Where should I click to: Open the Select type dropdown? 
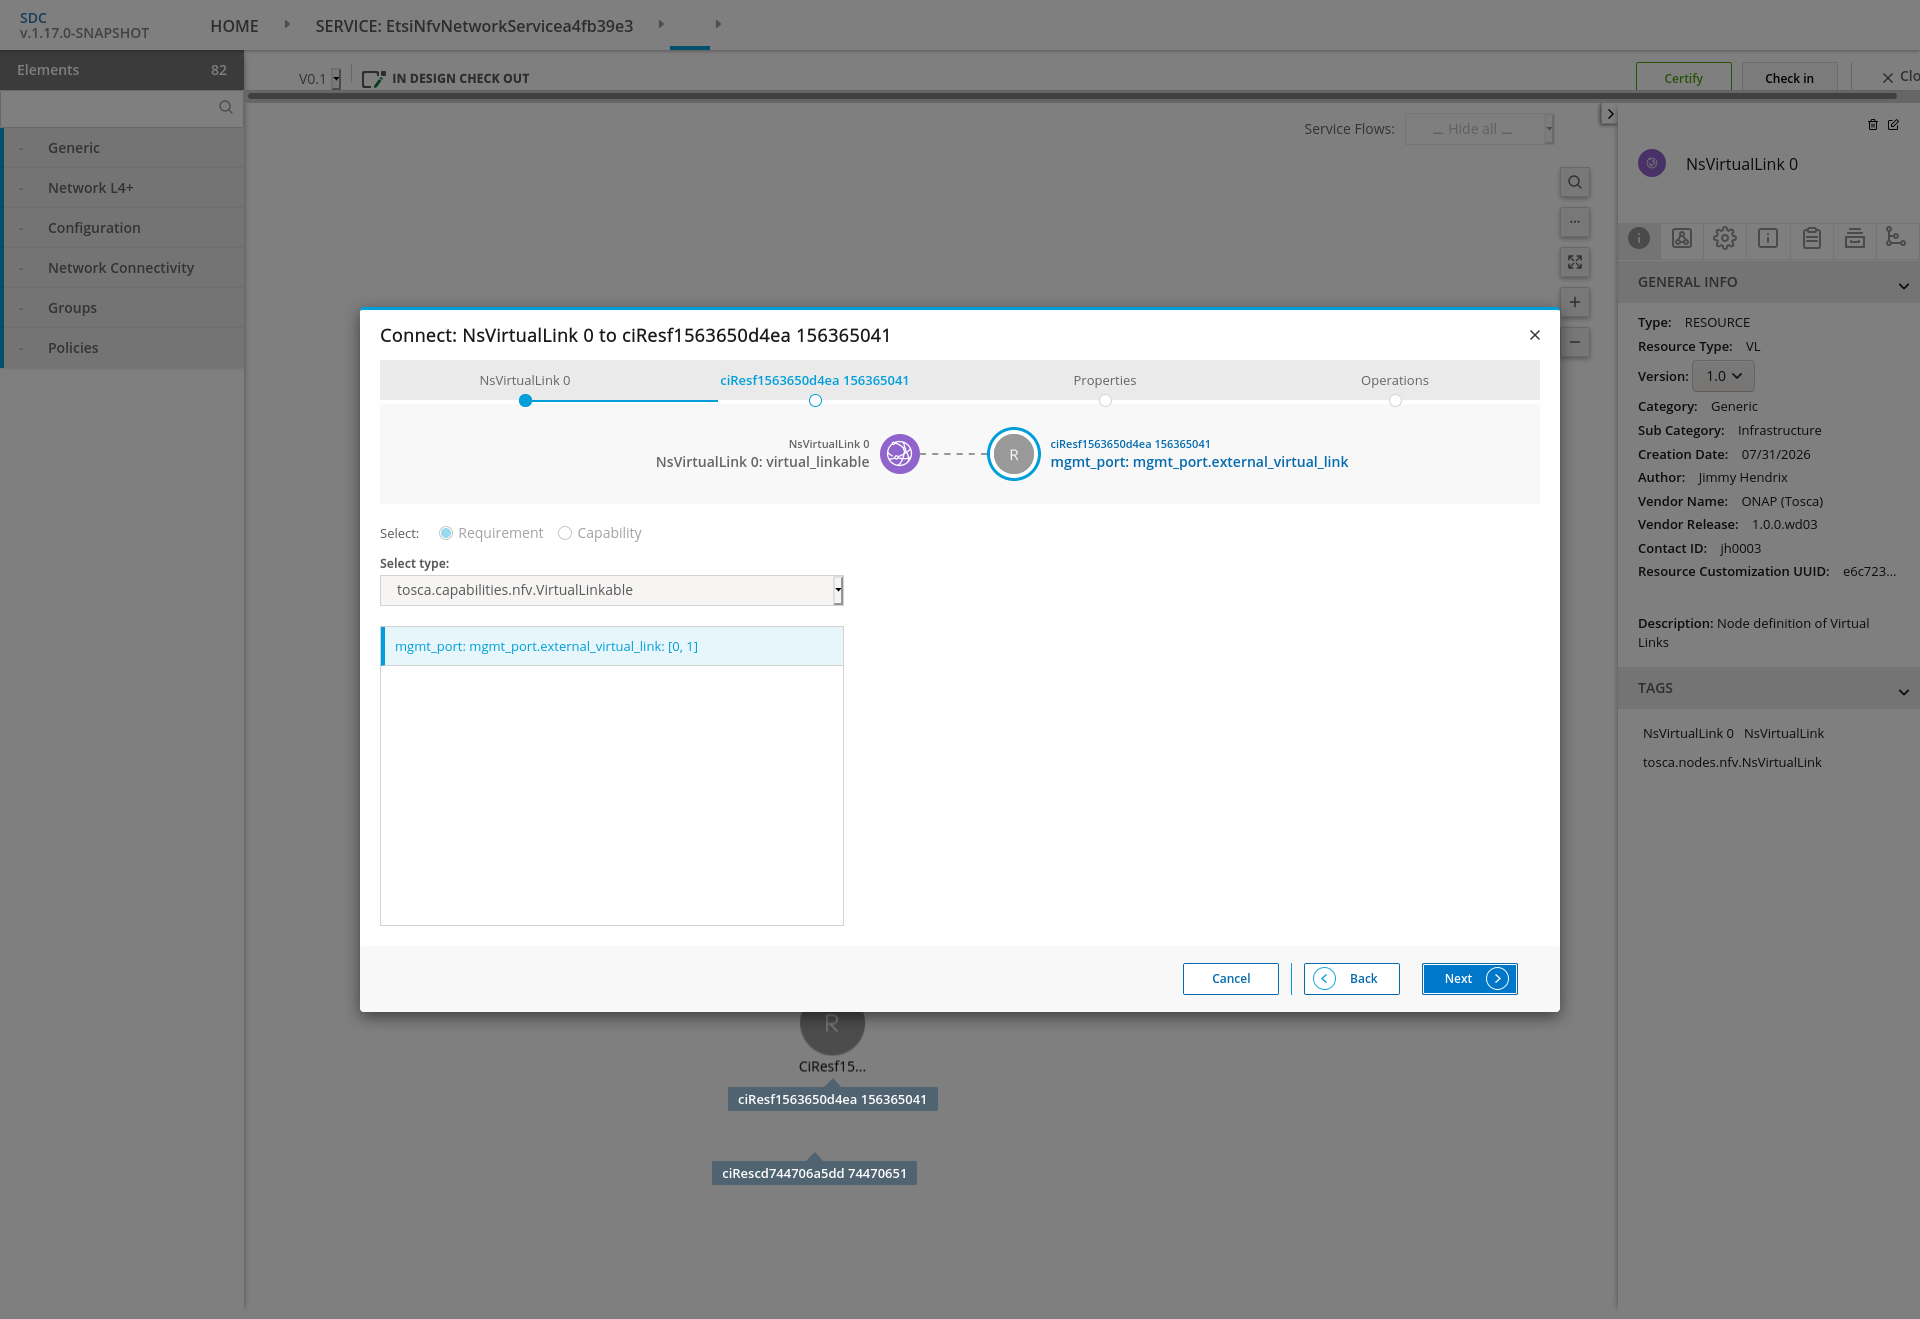pyautogui.click(x=611, y=590)
